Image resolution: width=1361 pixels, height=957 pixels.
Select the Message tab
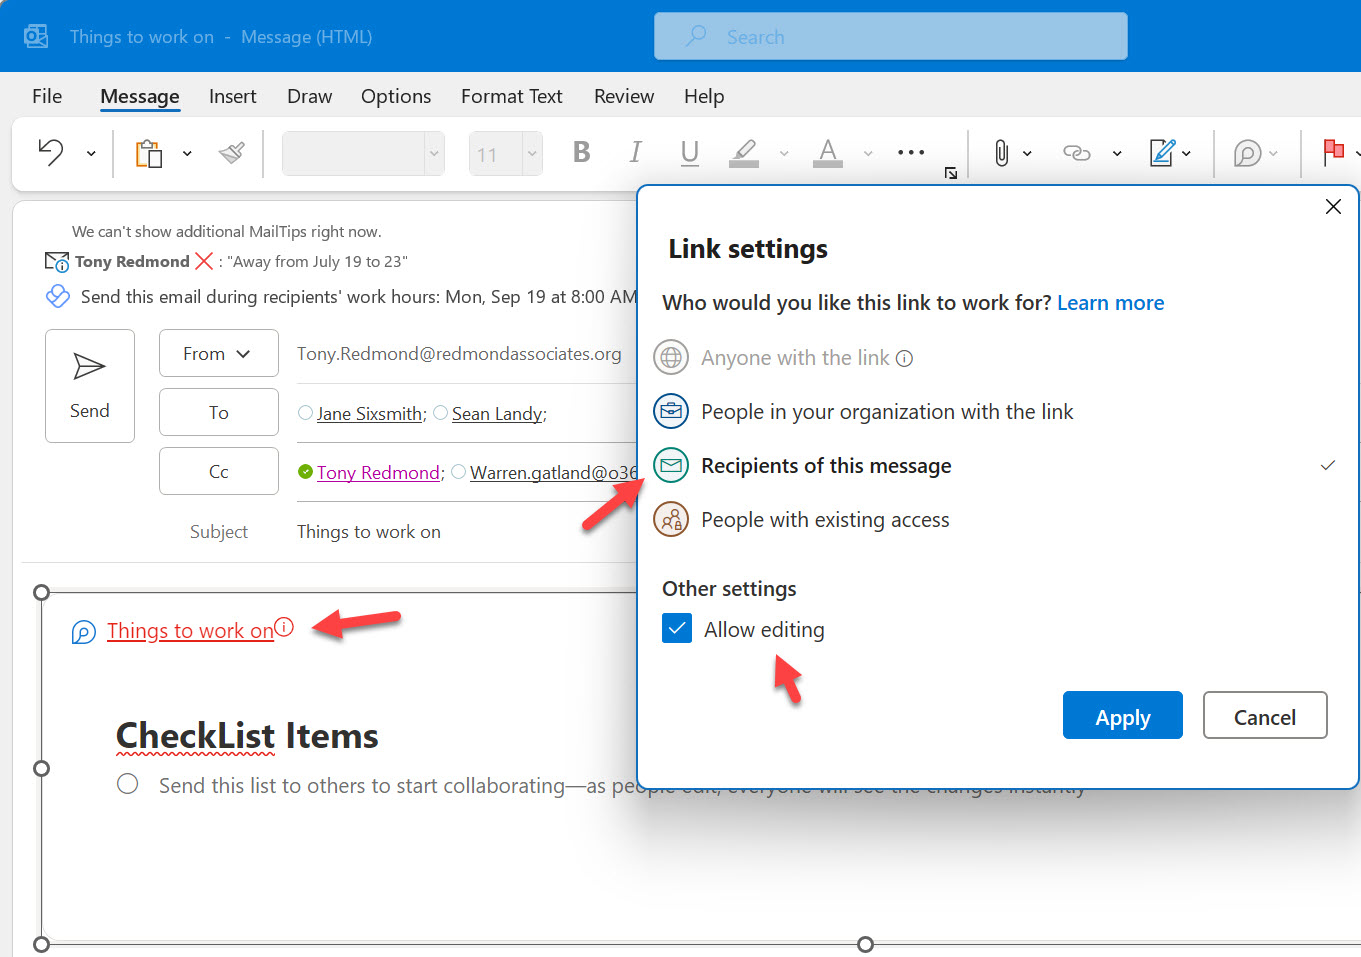pos(140,96)
